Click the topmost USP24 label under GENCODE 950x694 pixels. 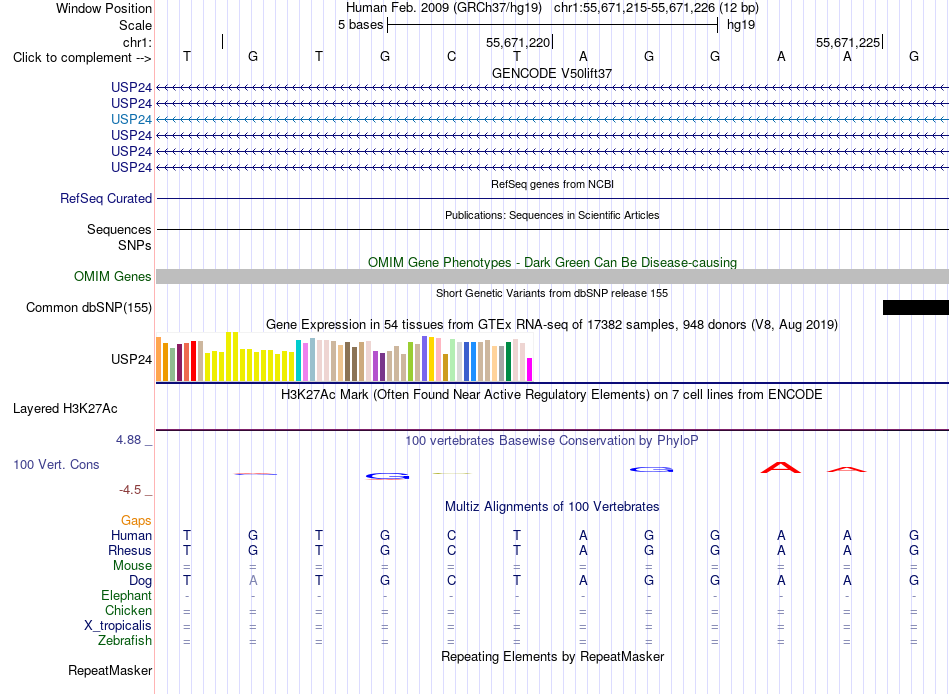tap(131, 87)
